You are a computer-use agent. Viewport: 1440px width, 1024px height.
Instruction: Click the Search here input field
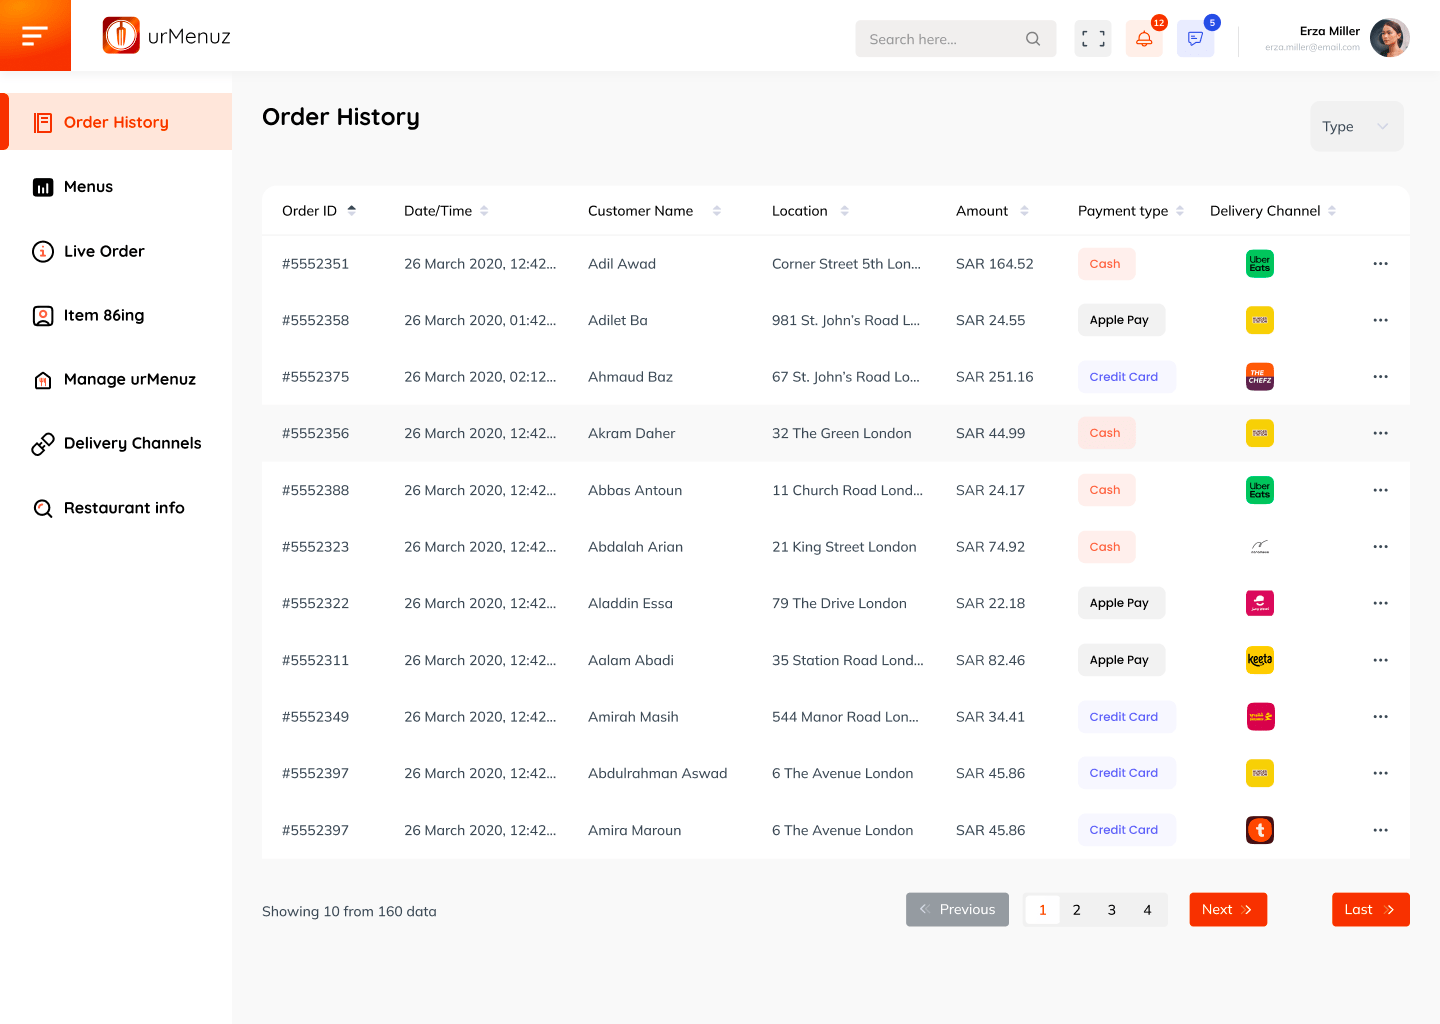pos(940,39)
